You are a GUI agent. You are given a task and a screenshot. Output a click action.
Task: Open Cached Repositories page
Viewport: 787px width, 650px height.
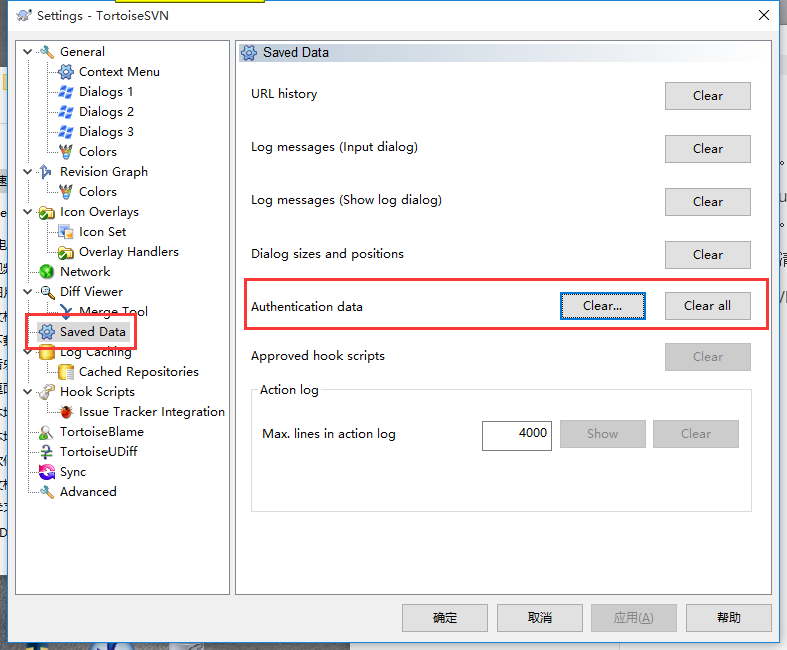click(139, 372)
